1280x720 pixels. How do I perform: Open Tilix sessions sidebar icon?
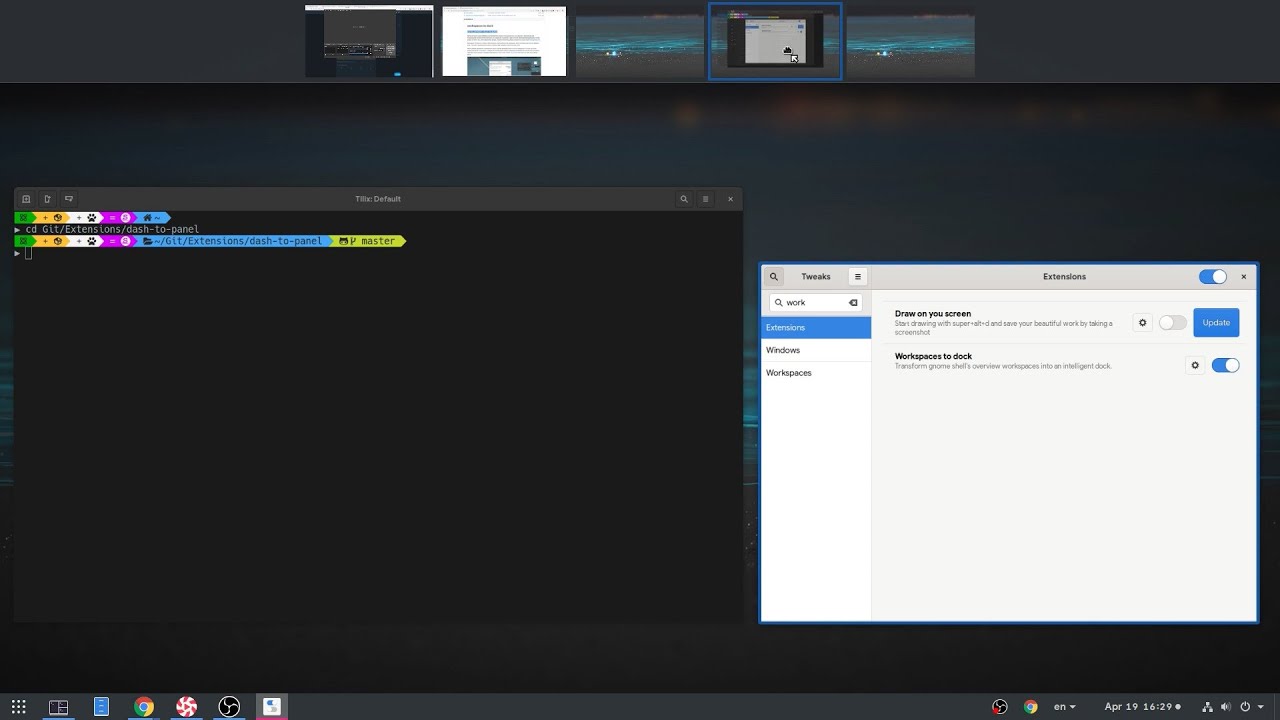[x=26, y=199]
